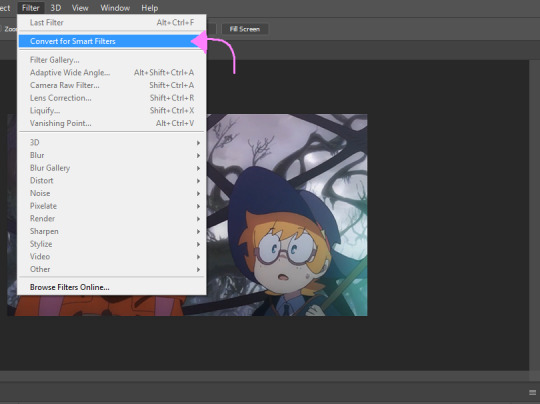Open the Window menu
Viewport: 540px width, 404px height.
(x=115, y=8)
